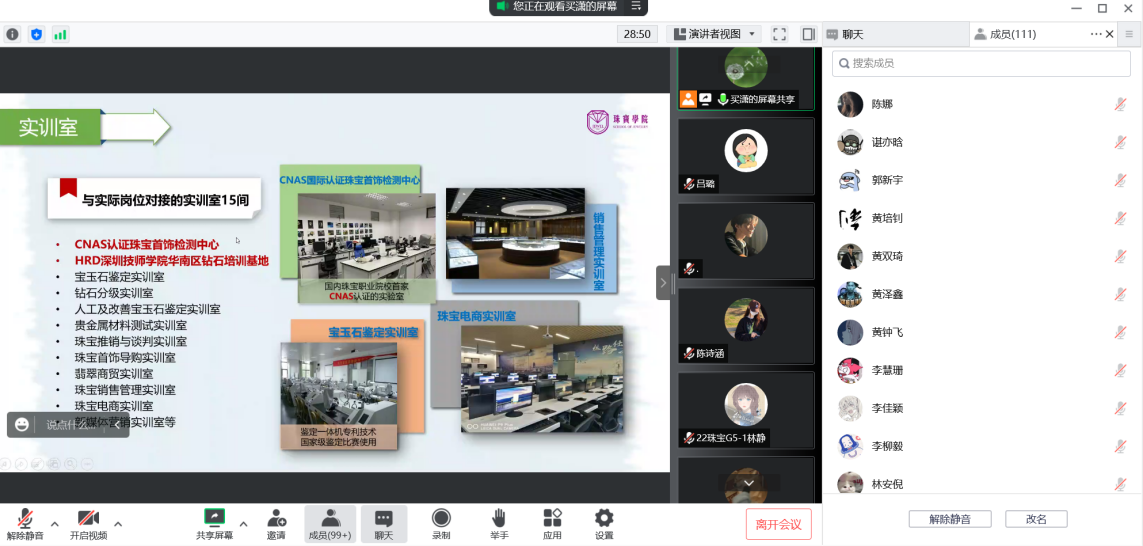Screen dimensions: 1143x546
Task: Turn on camera with 开启视频
Action: tap(88, 523)
